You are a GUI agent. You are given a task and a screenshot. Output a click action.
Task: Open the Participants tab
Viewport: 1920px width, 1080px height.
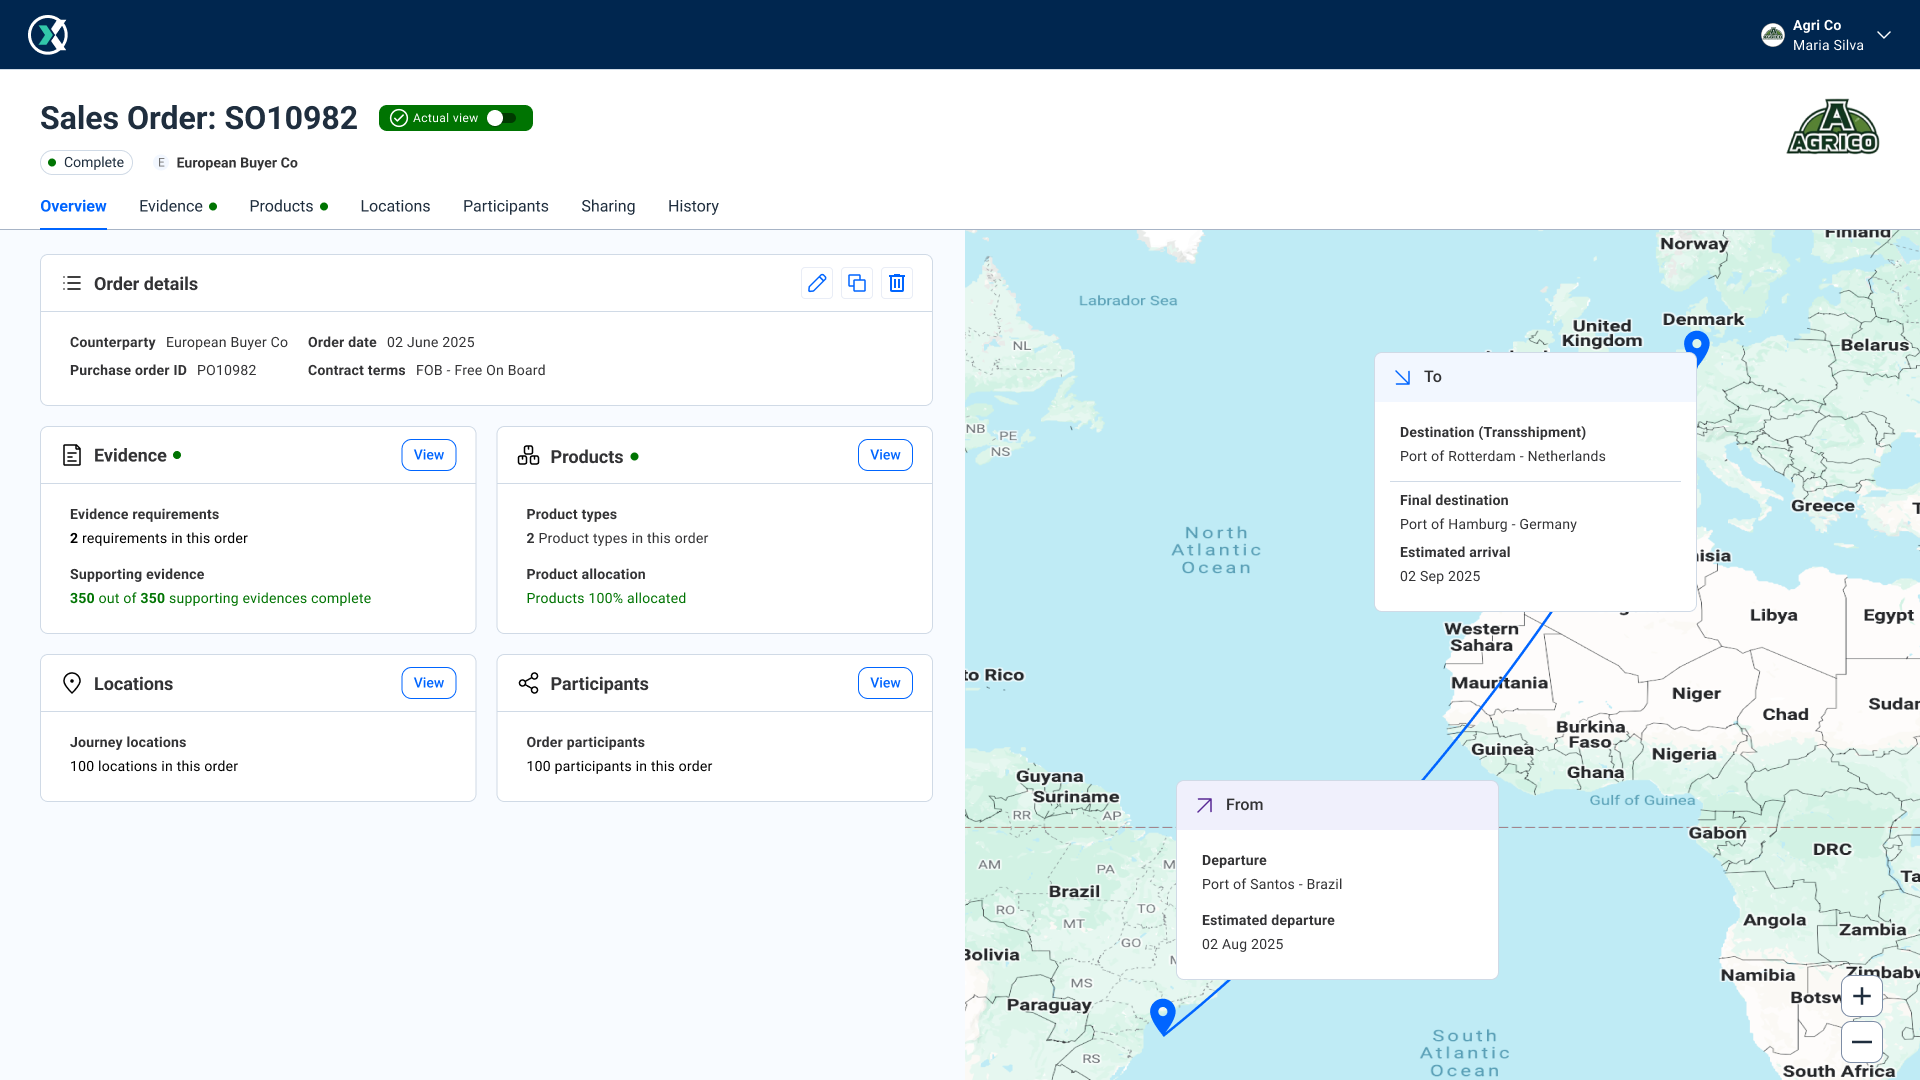tap(505, 206)
